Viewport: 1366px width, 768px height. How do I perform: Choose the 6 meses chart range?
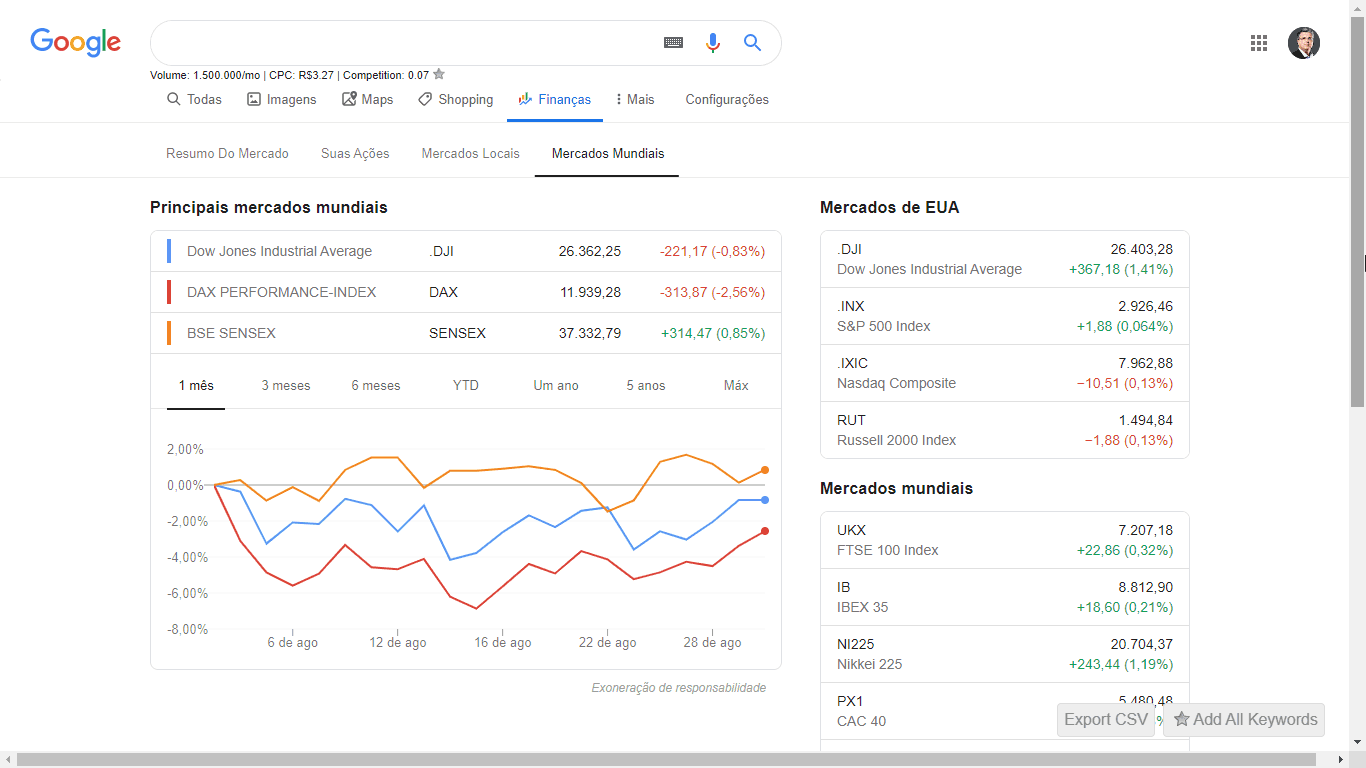(x=376, y=385)
